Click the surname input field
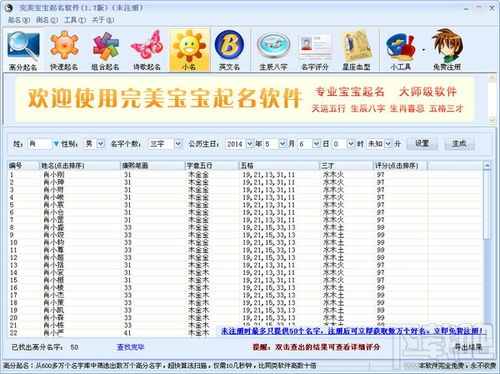The height and width of the screenshot is (374, 500). click(39, 144)
